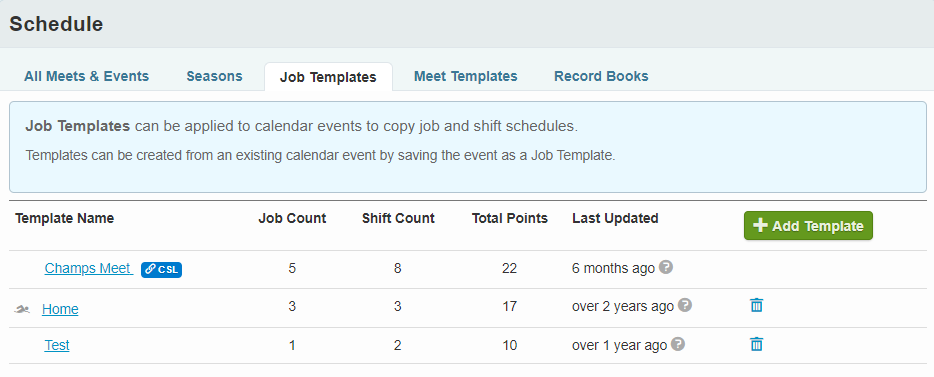
Task: Click the Last Updated column header
Action: (x=615, y=219)
